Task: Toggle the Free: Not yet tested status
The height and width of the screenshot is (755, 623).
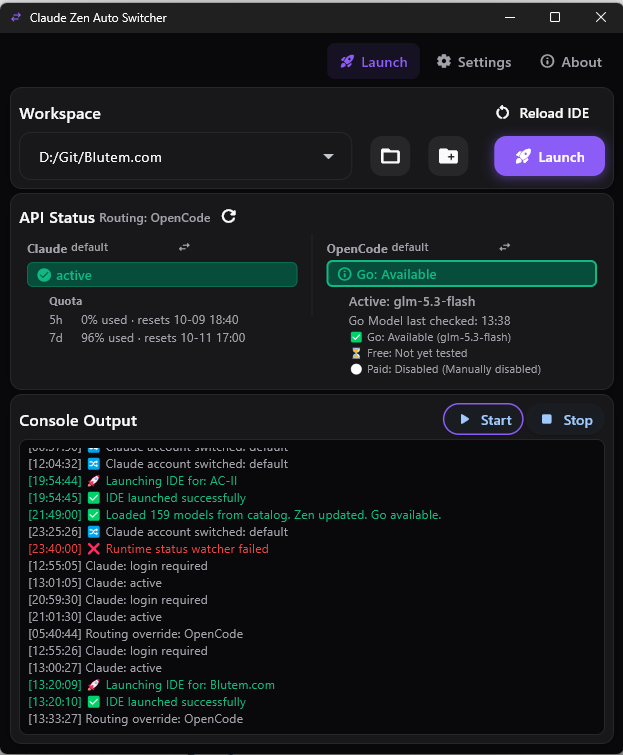Action: (356, 353)
